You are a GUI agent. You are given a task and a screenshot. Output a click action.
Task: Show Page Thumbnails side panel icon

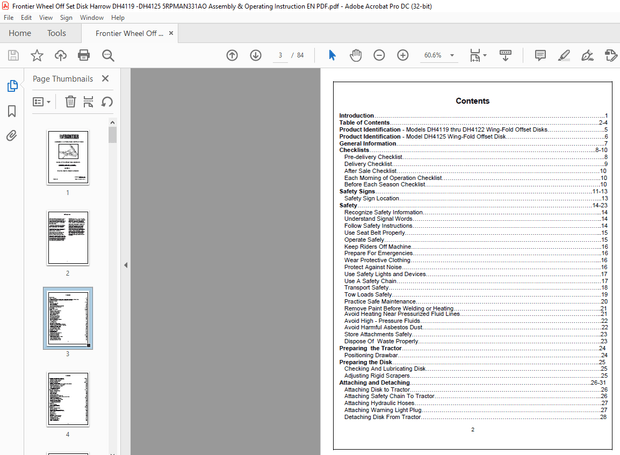pos(12,86)
